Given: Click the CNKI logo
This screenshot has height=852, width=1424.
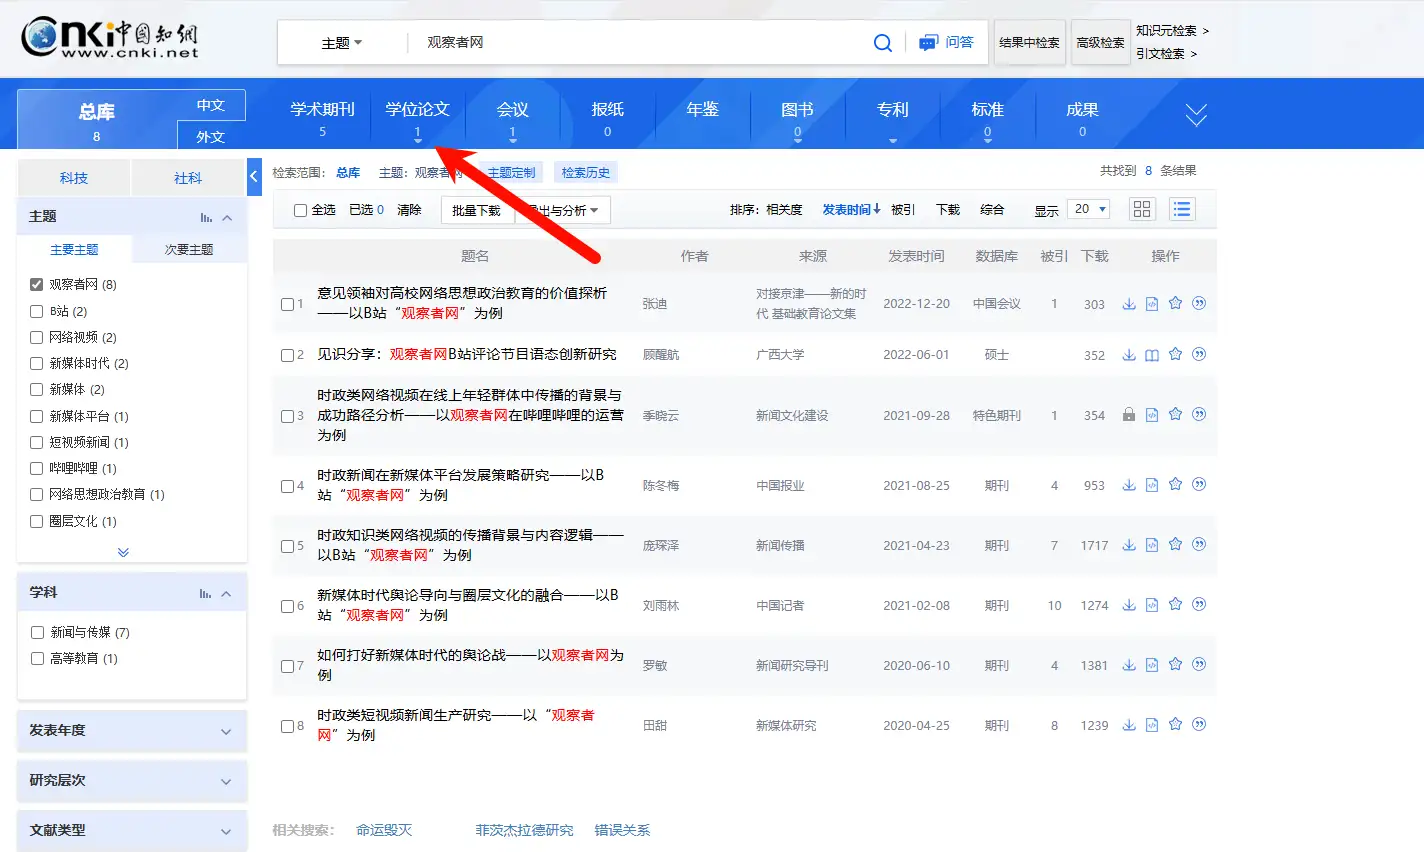Looking at the screenshot, I should [x=110, y=38].
